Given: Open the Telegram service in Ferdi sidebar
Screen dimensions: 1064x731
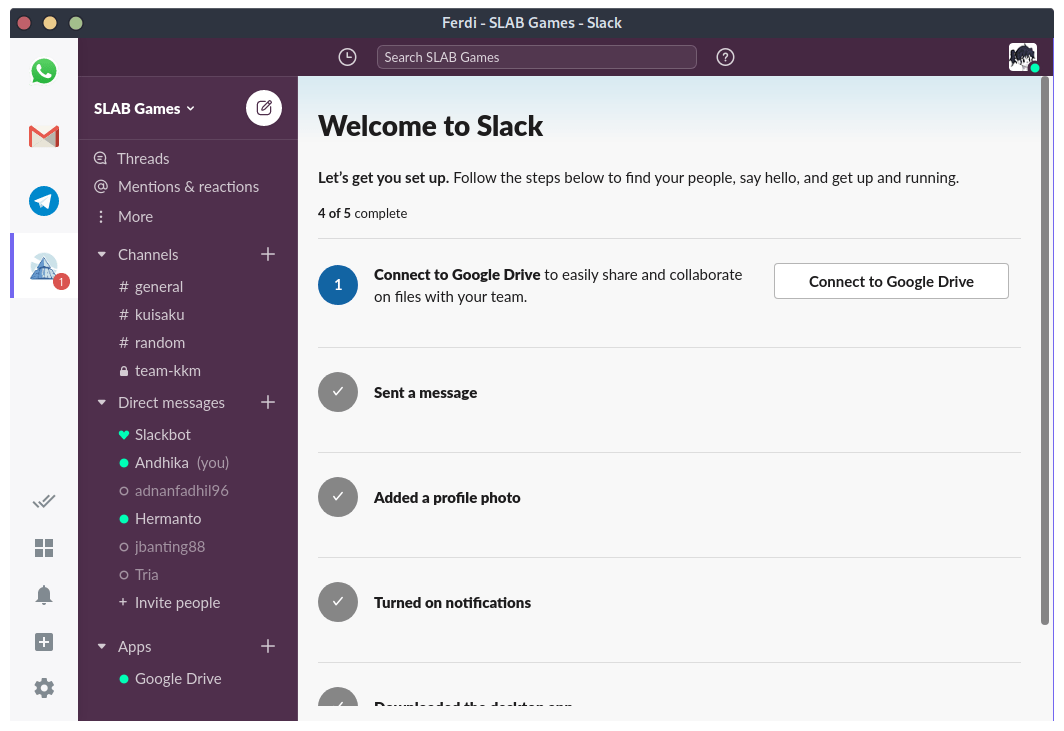Looking at the screenshot, I should (x=44, y=201).
